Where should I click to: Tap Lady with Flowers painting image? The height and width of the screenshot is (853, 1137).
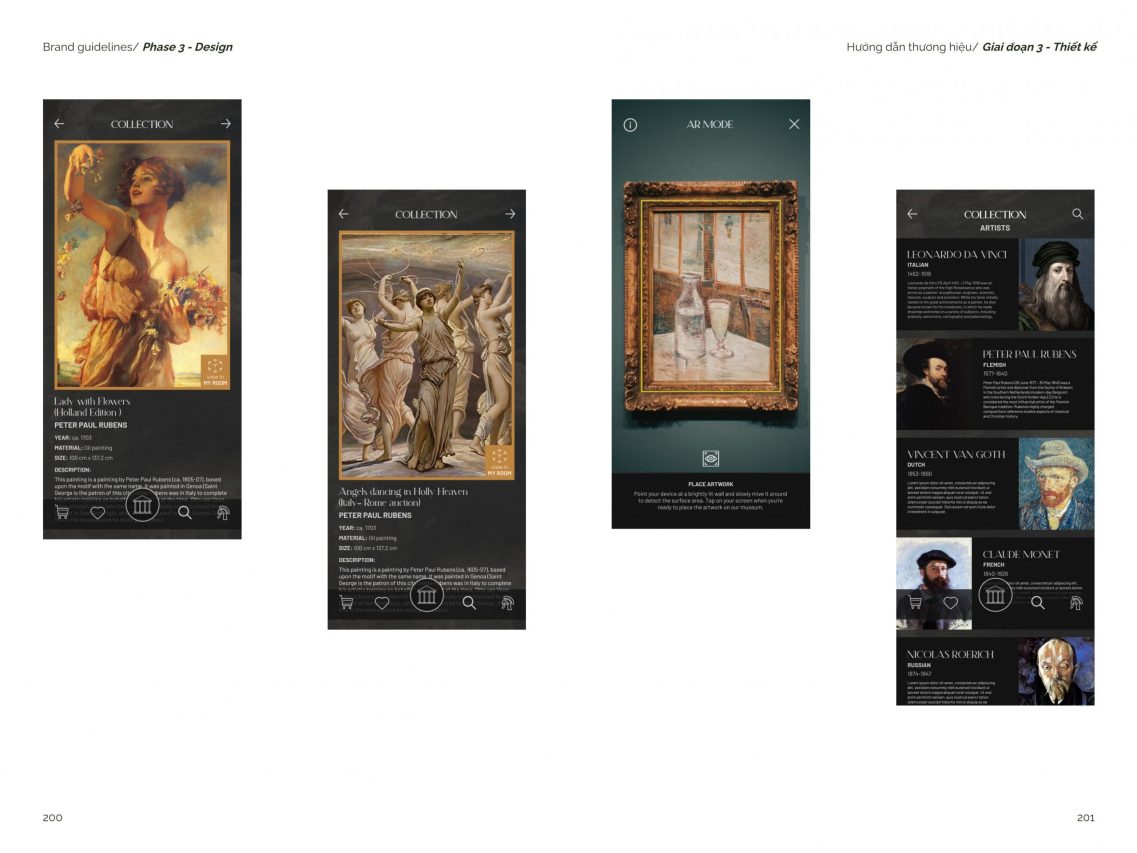tap(142, 265)
